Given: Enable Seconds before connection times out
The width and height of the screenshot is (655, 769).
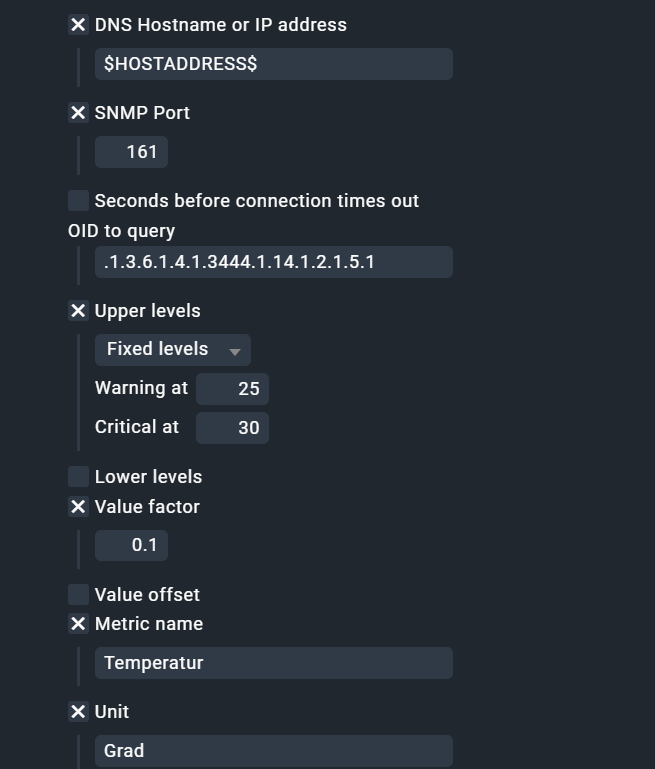Looking at the screenshot, I should click(x=78, y=201).
